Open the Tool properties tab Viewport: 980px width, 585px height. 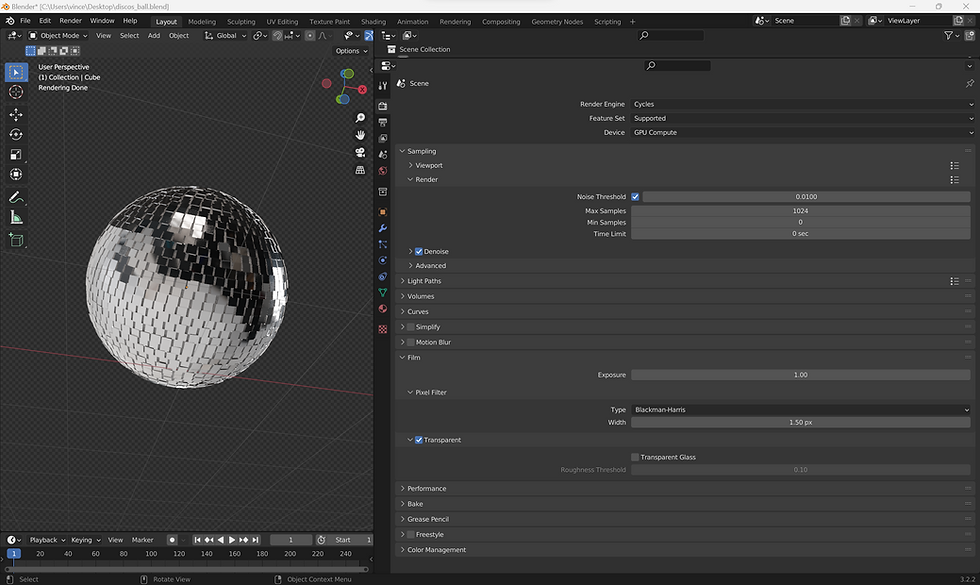point(382,86)
